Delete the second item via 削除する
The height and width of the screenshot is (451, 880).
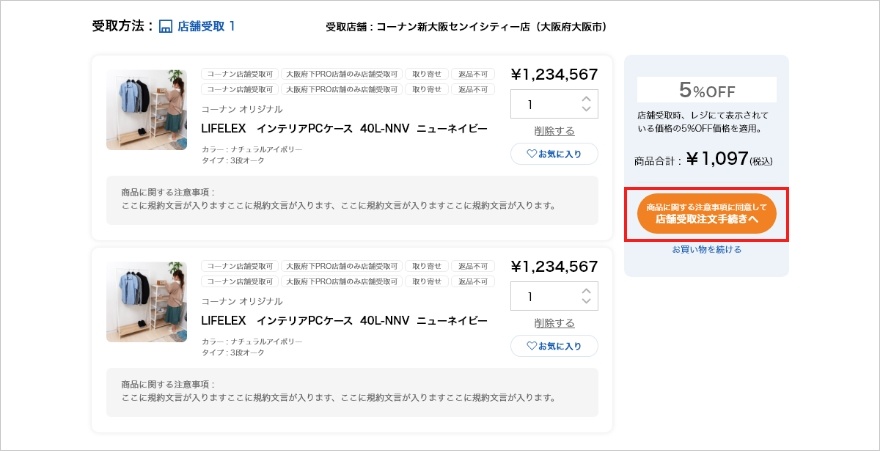click(x=554, y=323)
